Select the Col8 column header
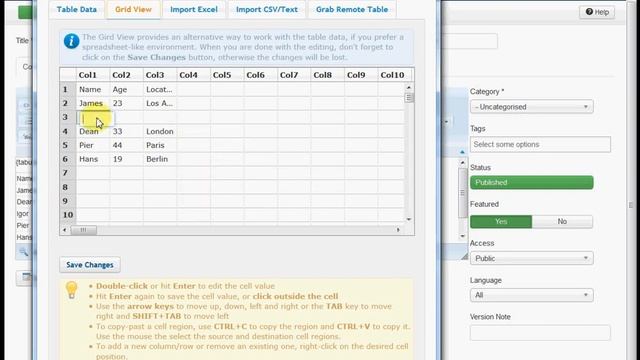 (327, 75)
